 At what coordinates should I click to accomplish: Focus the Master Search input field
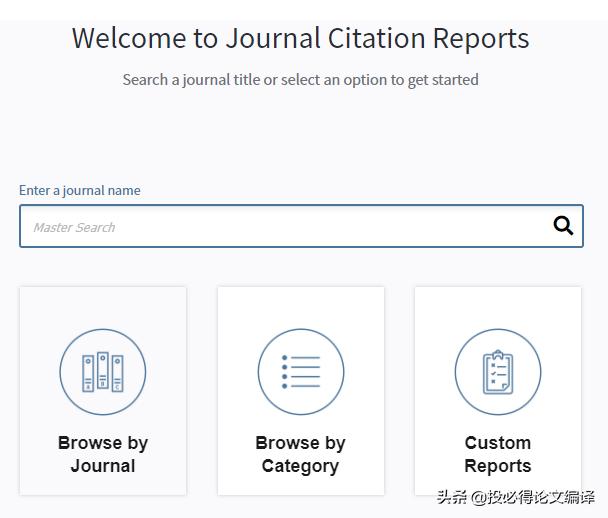[301, 226]
